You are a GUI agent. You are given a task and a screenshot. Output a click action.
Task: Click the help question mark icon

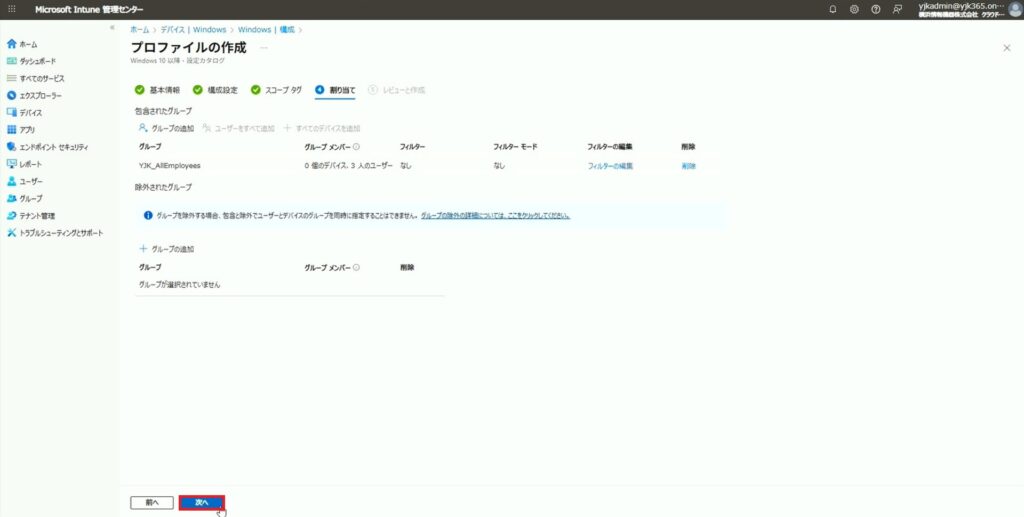pos(876,9)
